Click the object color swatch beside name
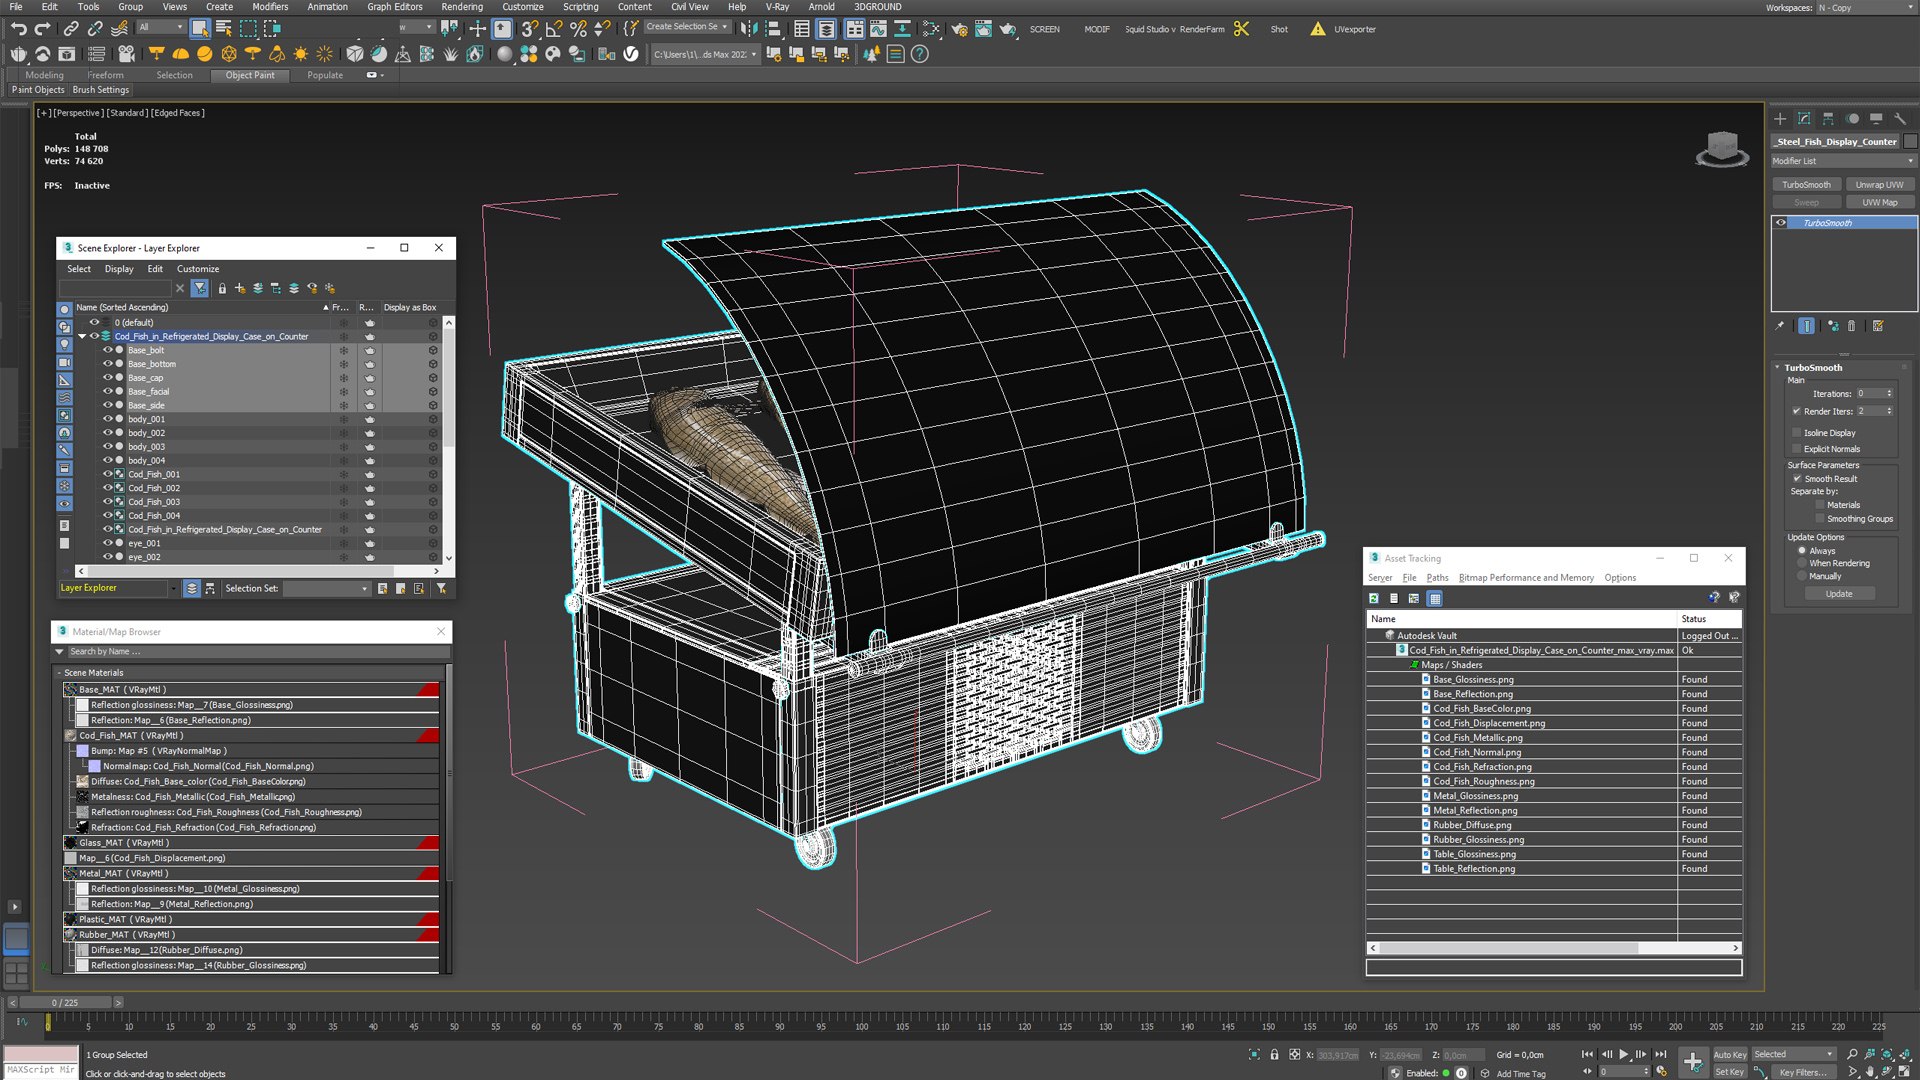The width and height of the screenshot is (1920, 1080). (x=1910, y=141)
